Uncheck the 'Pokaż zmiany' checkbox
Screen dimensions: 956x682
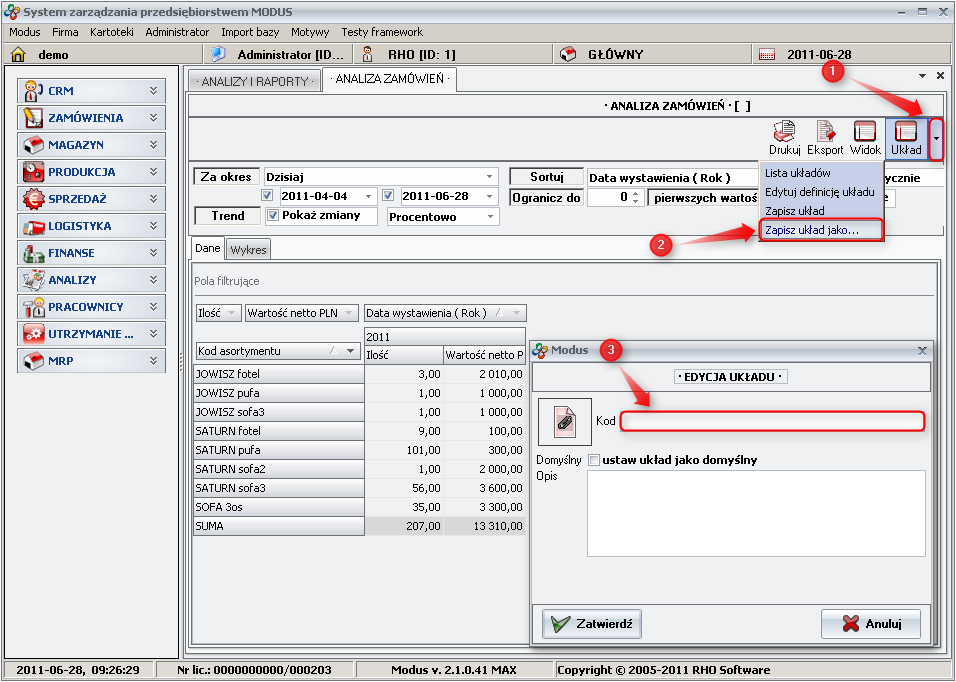pos(273,216)
